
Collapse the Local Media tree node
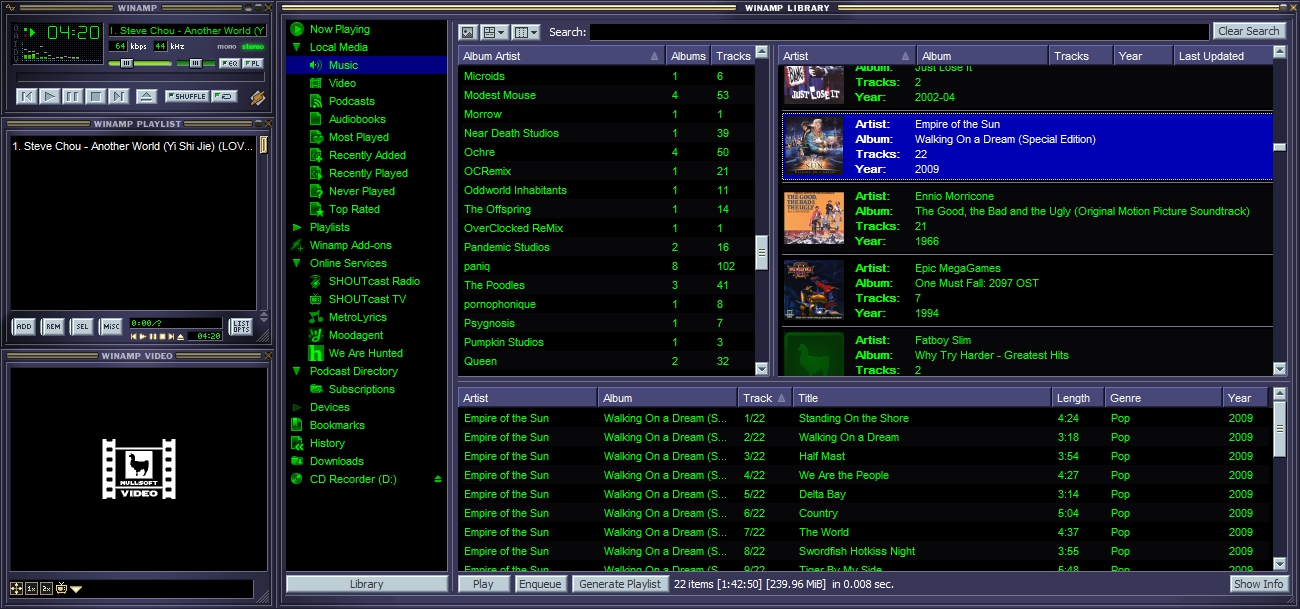point(297,47)
